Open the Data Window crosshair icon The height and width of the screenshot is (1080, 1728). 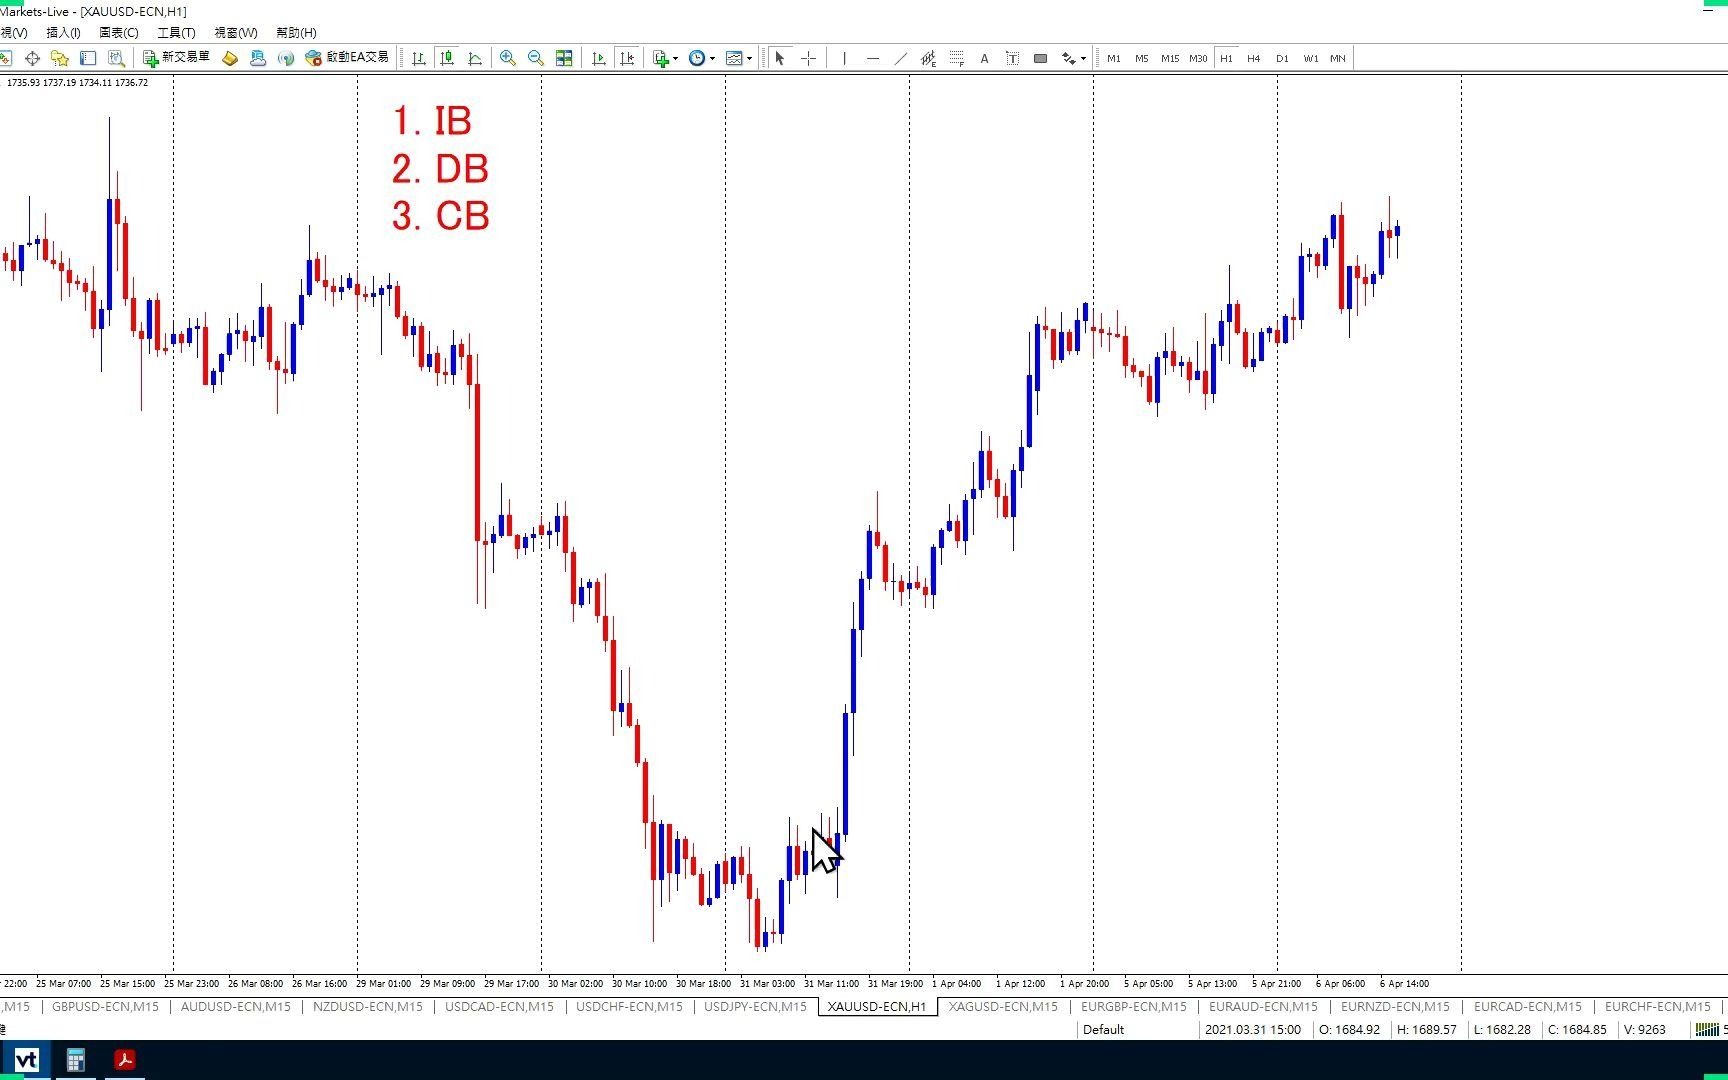click(x=32, y=58)
